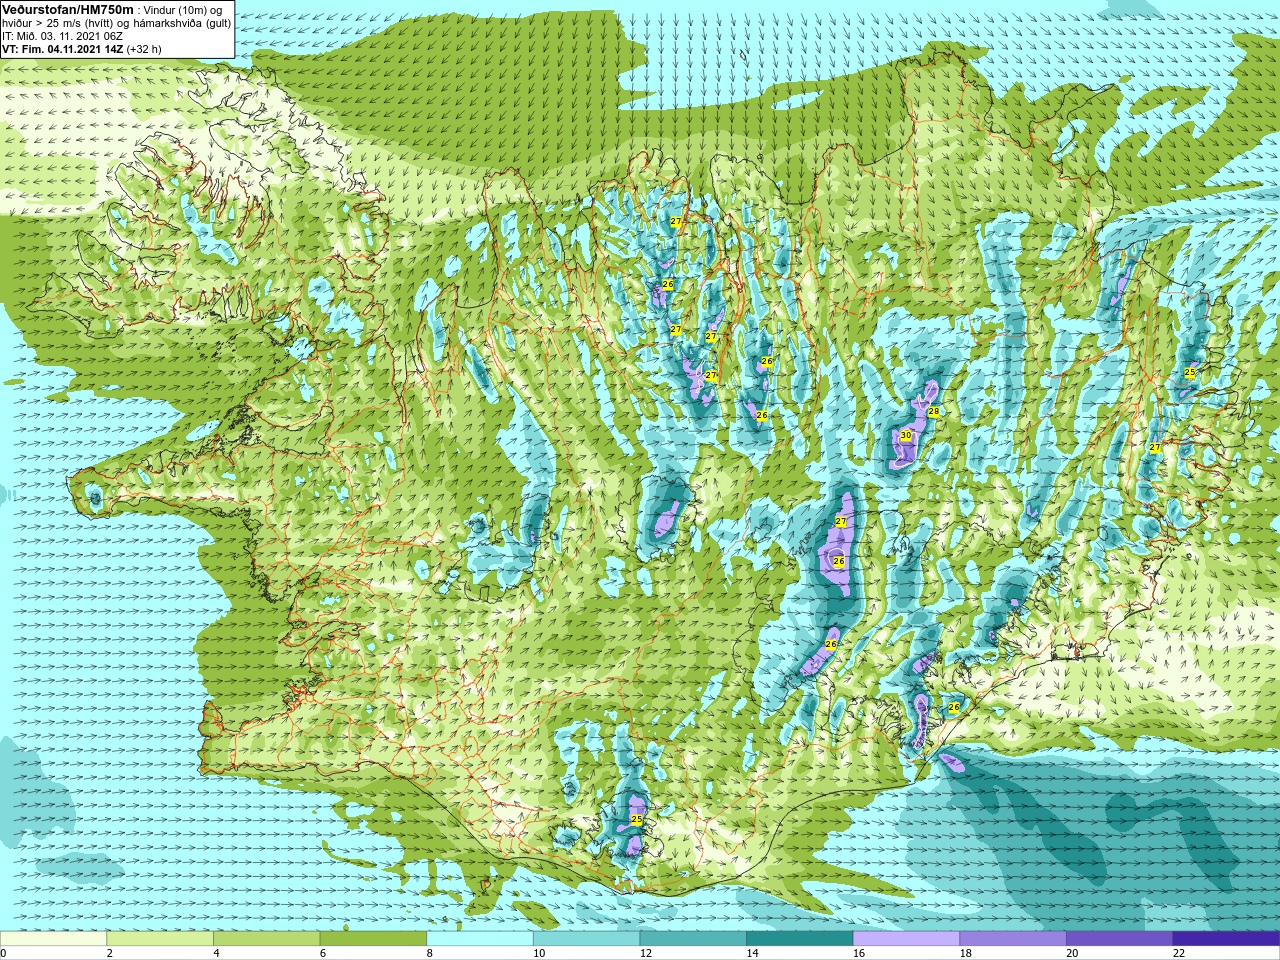Click the legend scale value 8
This screenshot has height=960, width=1280.
click(430, 953)
